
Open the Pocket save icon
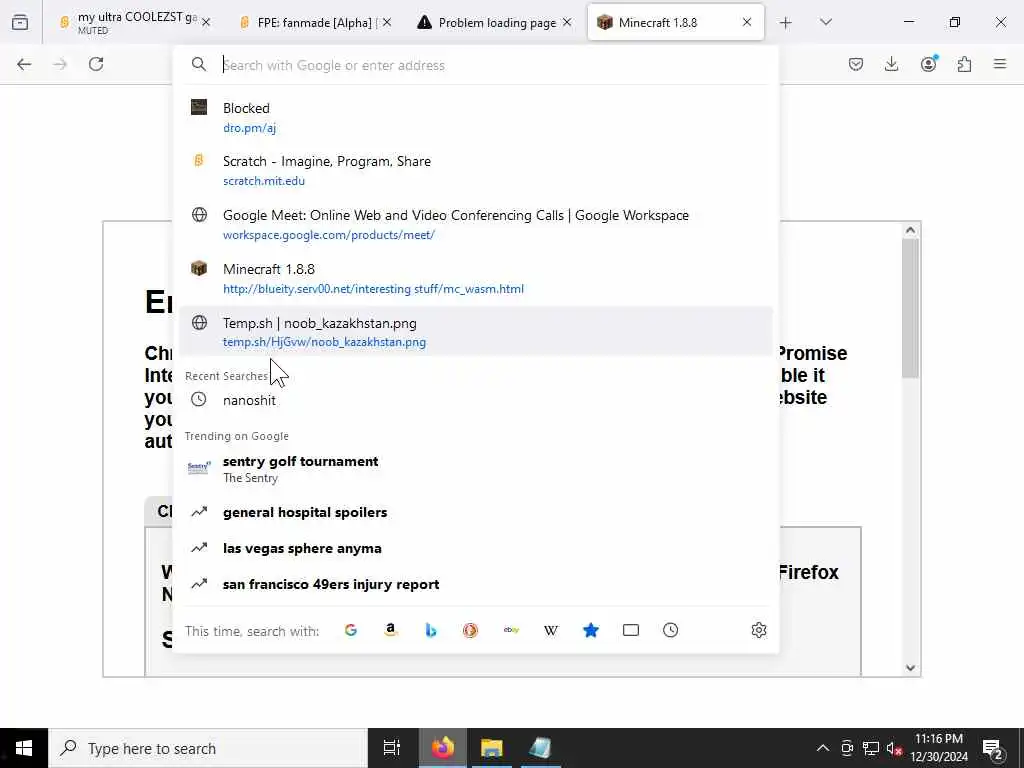pos(856,64)
